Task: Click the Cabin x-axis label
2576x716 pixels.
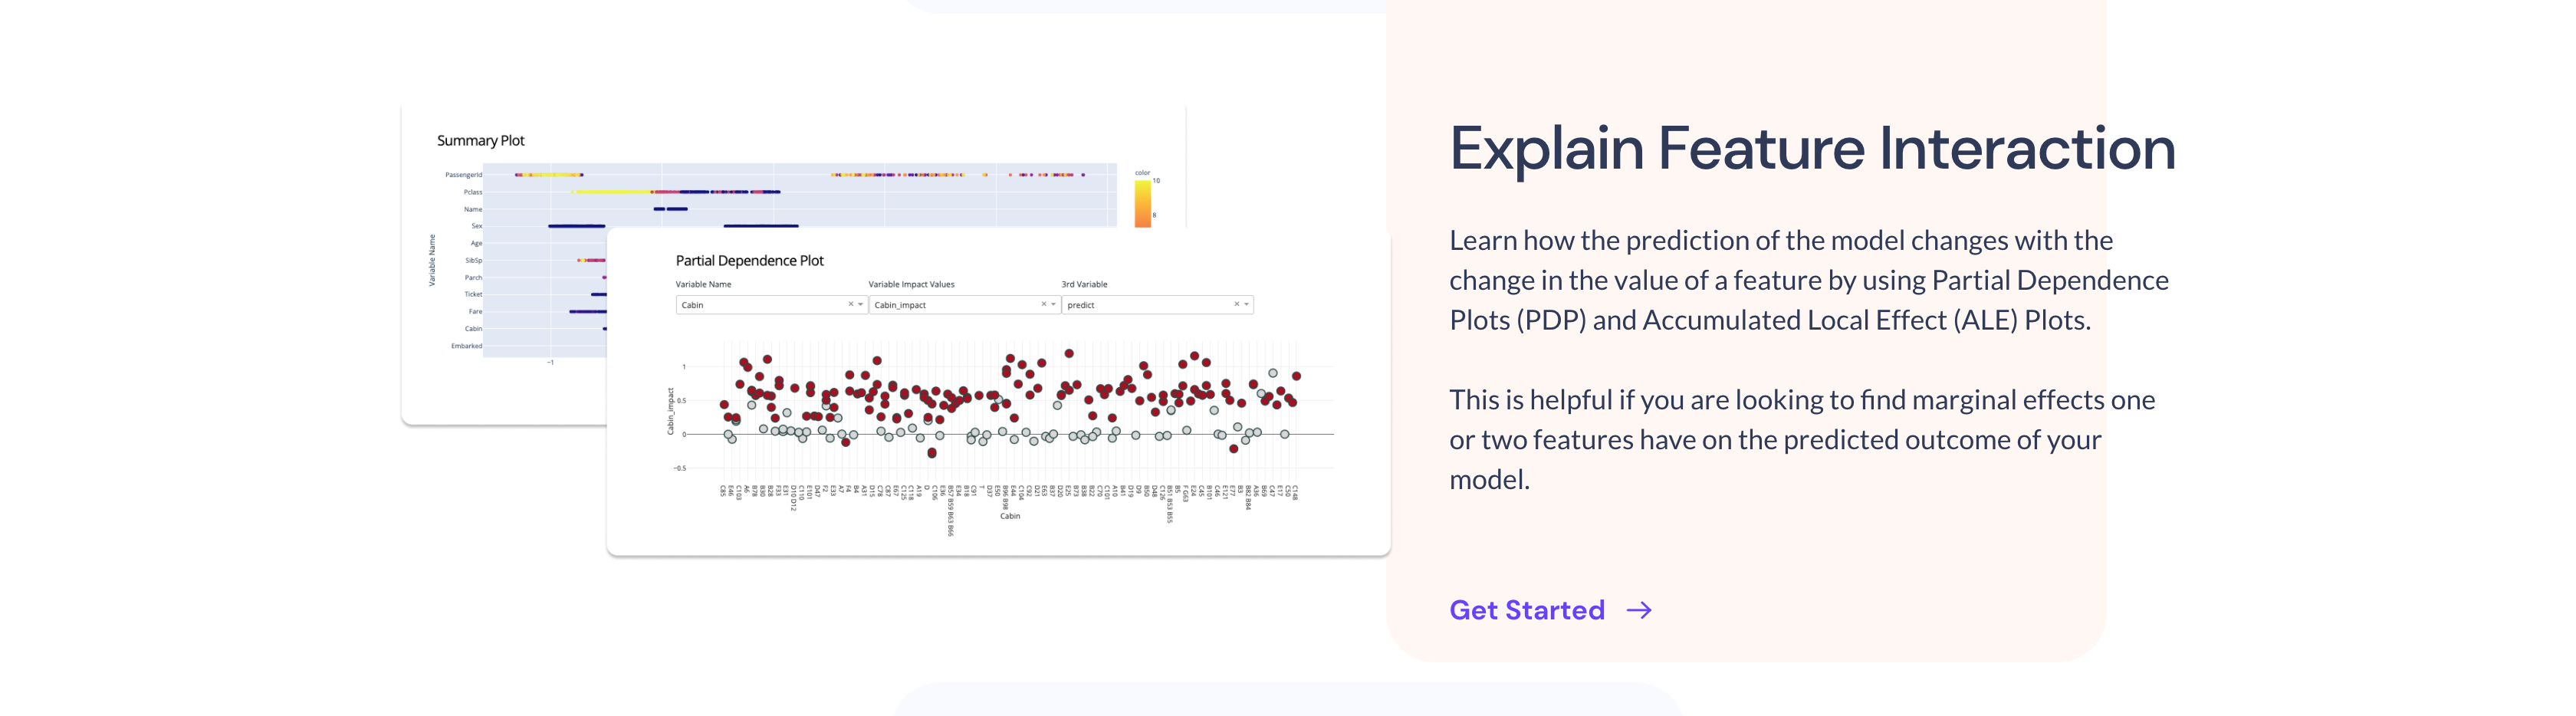Action: coord(1010,516)
